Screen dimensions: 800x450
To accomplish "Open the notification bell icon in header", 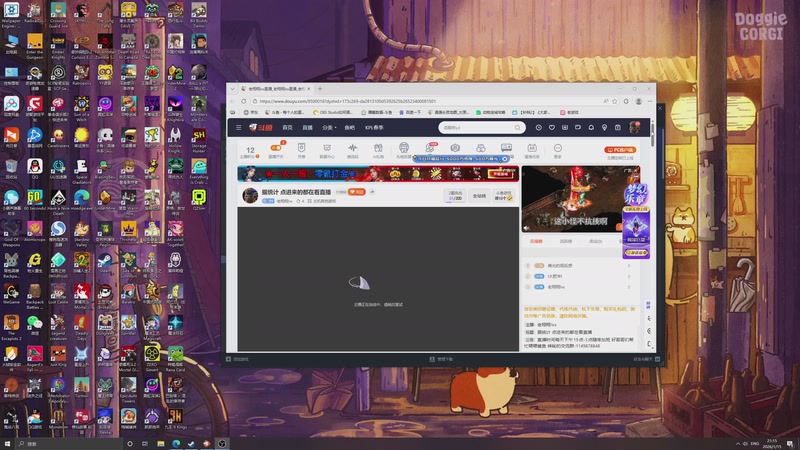I will (591, 128).
